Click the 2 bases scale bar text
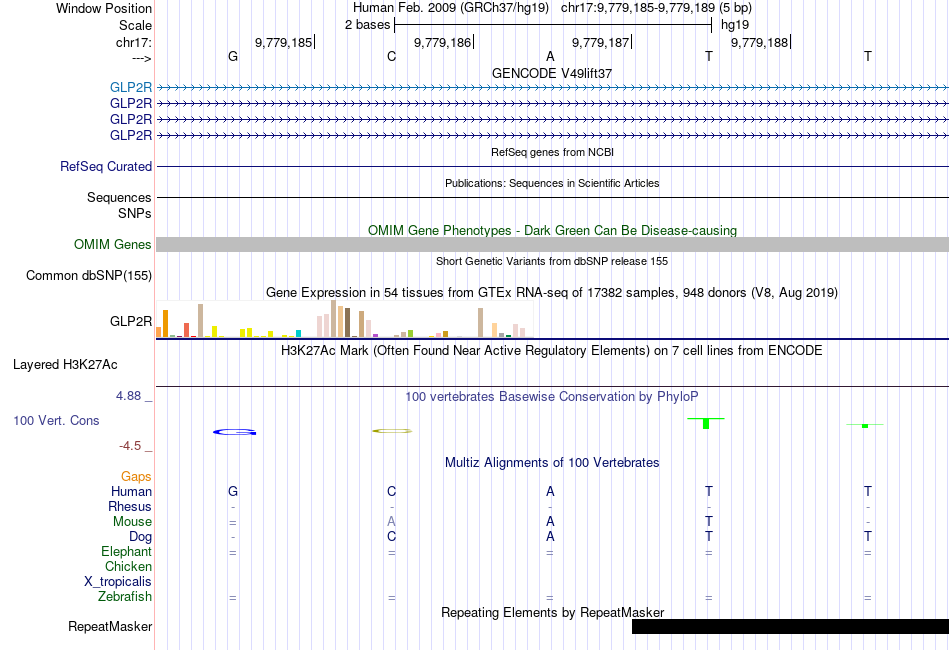This screenshot has width=950, height=650. 367,25
